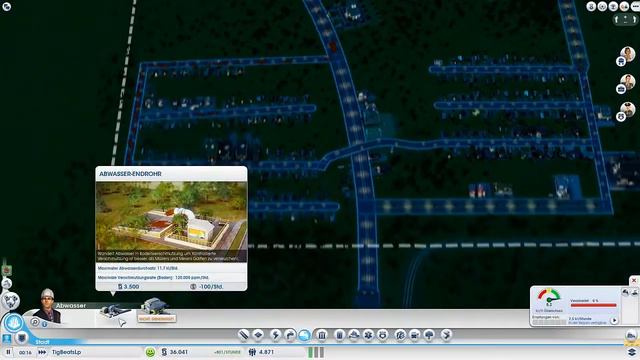Click the red Verarbeitet progress bar

coord(593,305)
